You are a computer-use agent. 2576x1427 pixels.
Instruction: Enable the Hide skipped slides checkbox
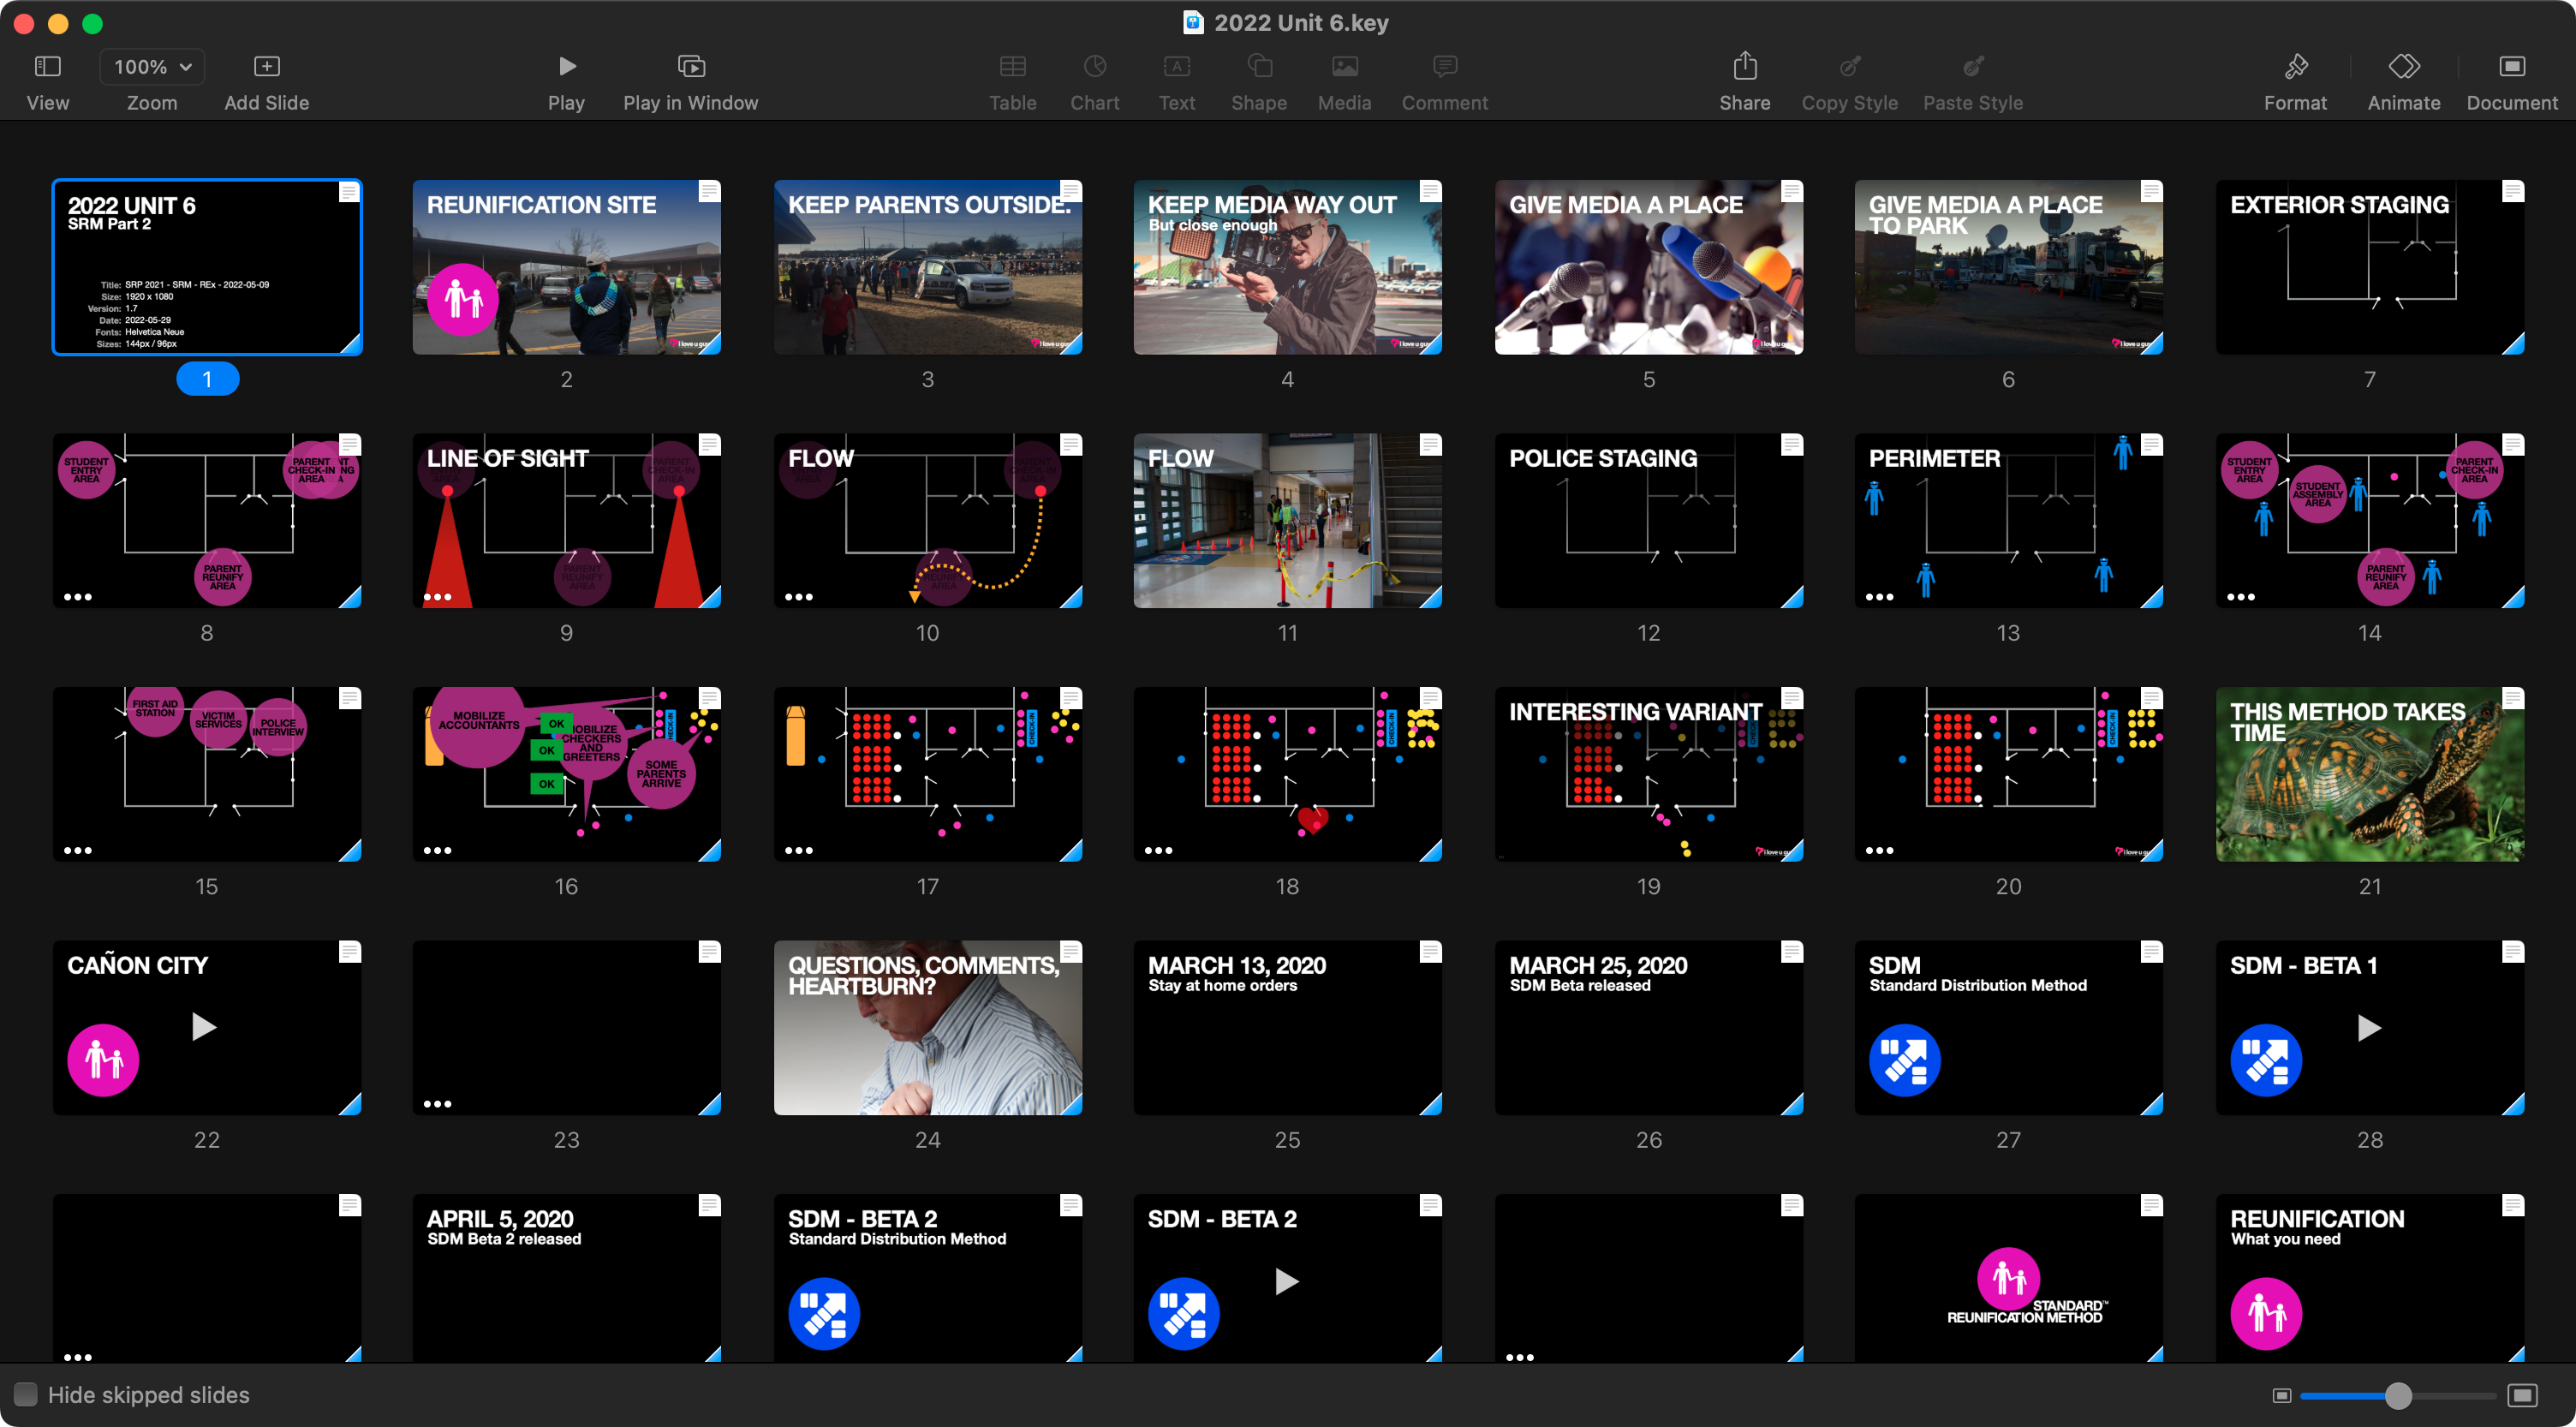pyautogui.click(x=26, y=1394)
